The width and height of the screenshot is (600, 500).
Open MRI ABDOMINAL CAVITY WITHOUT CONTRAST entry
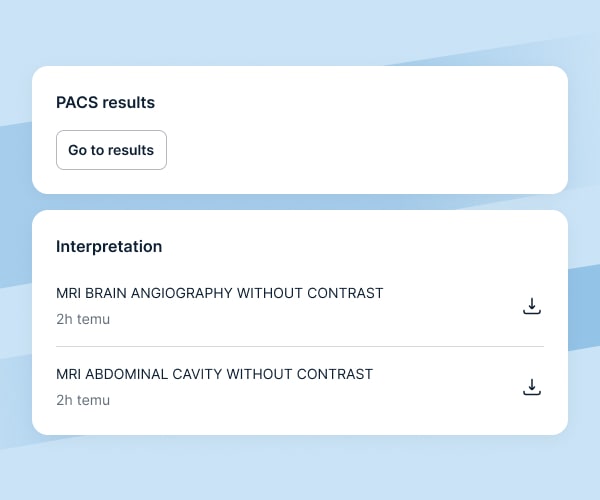coord(214,375)
